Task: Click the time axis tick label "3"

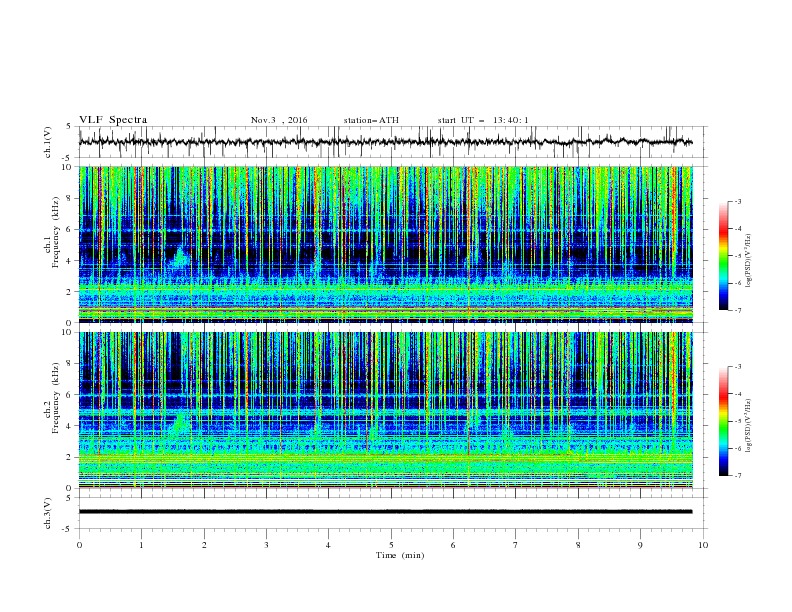Action: (x=266, y=545)
